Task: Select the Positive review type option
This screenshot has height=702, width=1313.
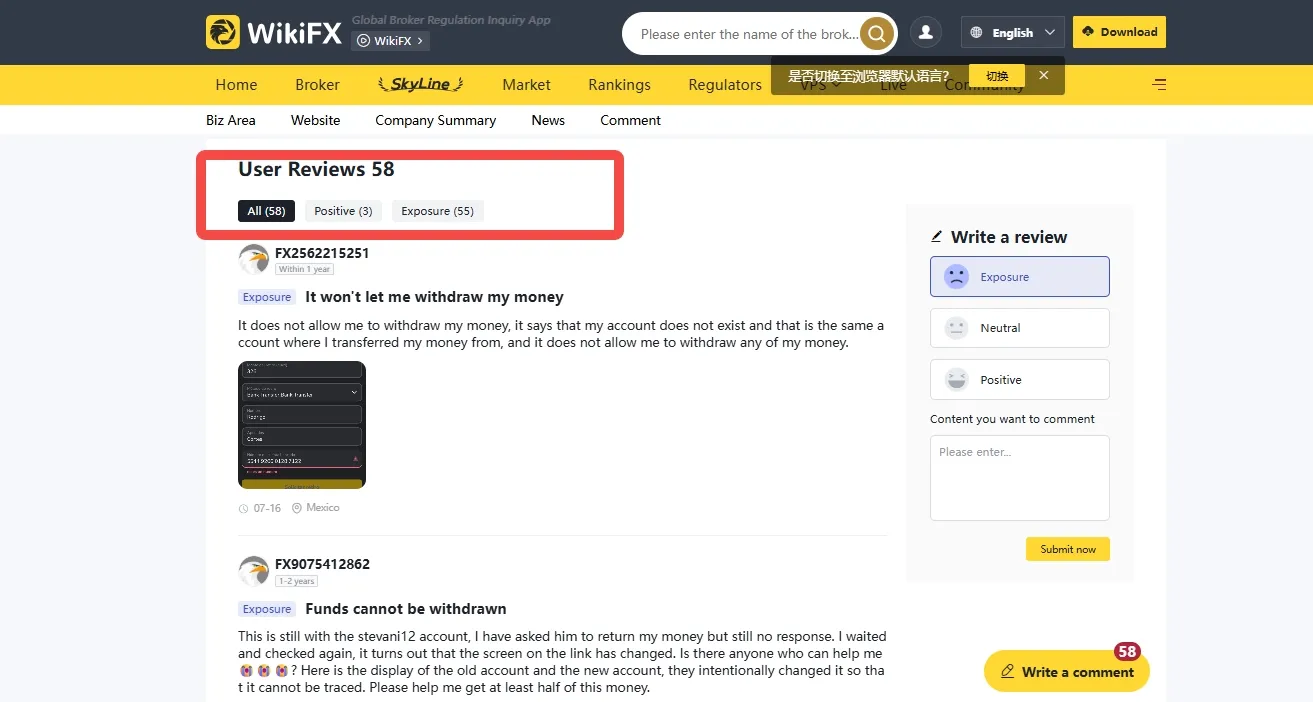Action: [1019, 380]
